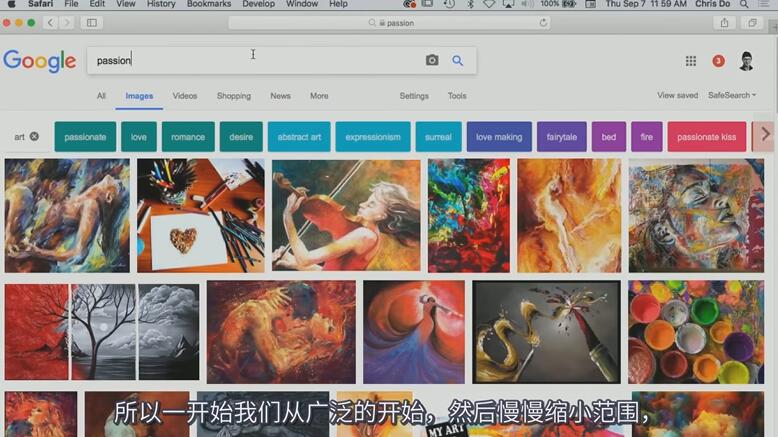Select the 'romance' suggestion chip
This screenshot has height=437, width=778.
(x=188, y=136)
